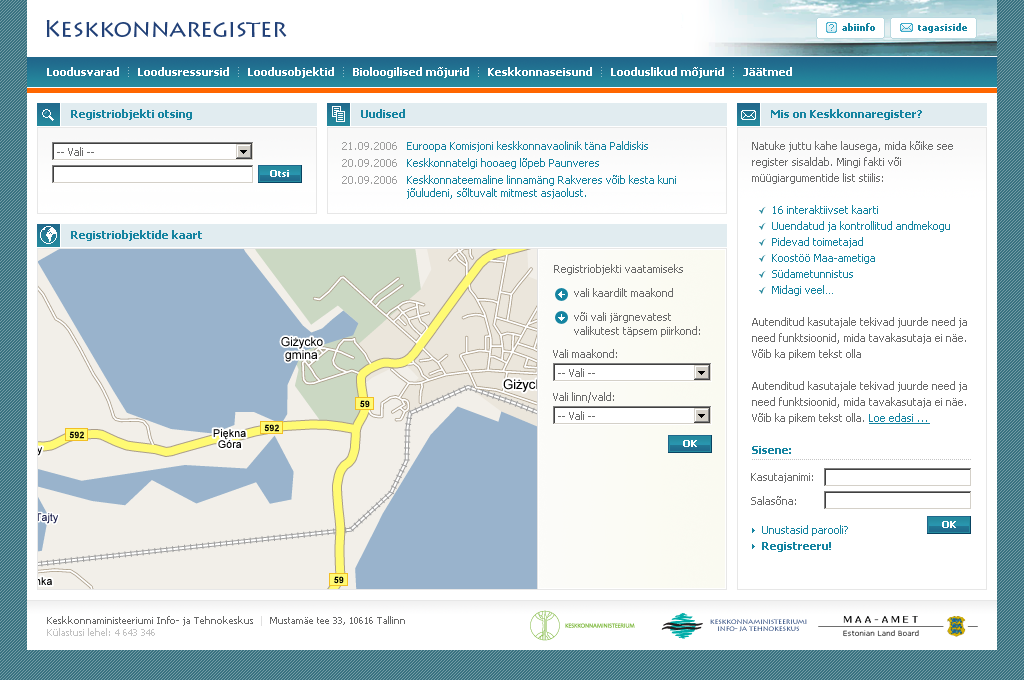Screen dimensions: 1024x680
Task: Click the documents icon beside Uudised
Action: [x=338, y=114]
